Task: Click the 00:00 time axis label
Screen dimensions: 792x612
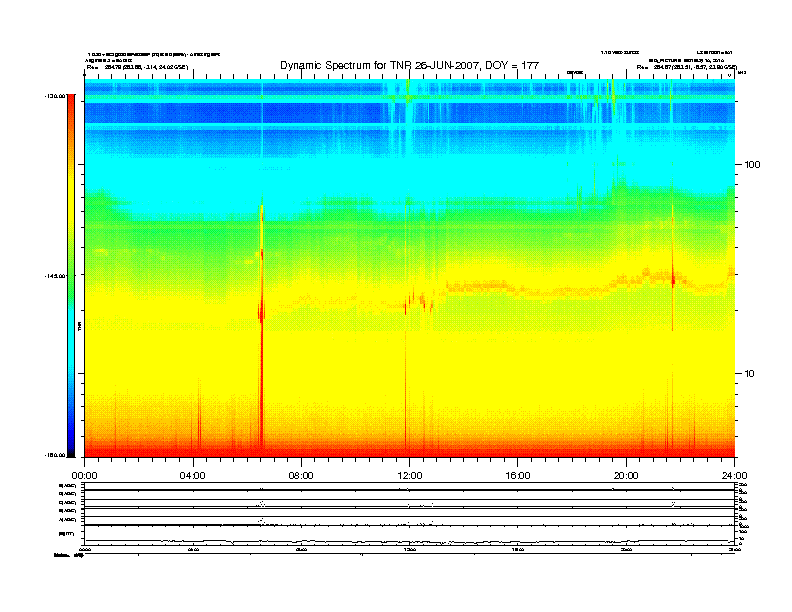Action: click(84, 476)
